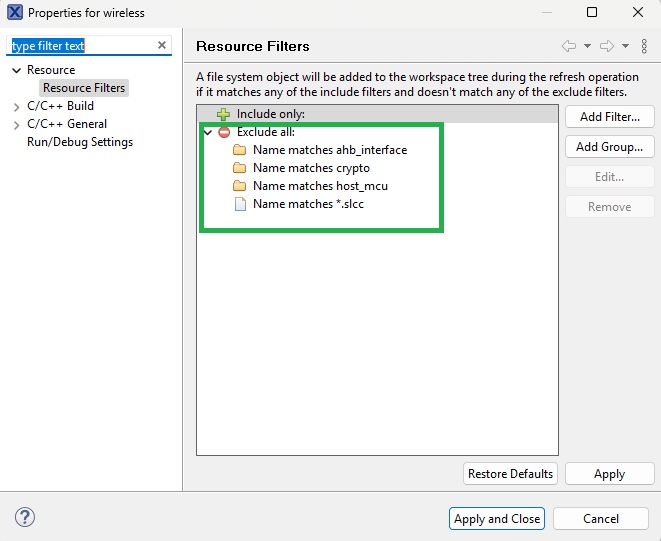Expand the C/C++ Build node

(x=17, y=106)
